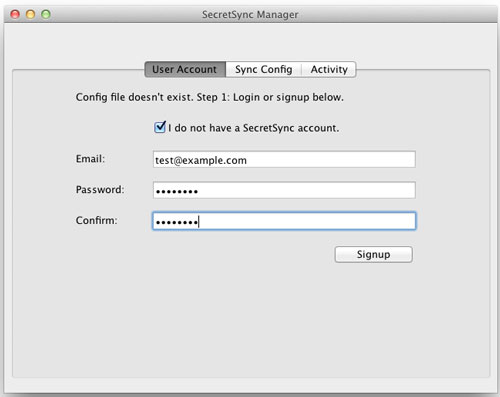Click the "Config file doesn't exist" message
This screenshot has width=500, height=397.
click(210, 97)
